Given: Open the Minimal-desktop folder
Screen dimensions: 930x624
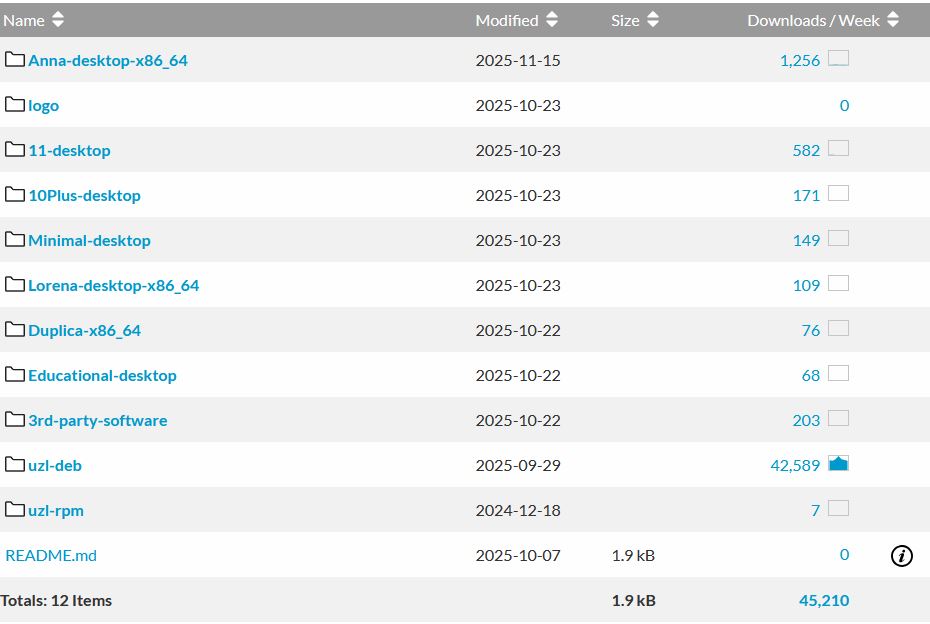Looking at the screenshot, I should [x=89, y=240].
